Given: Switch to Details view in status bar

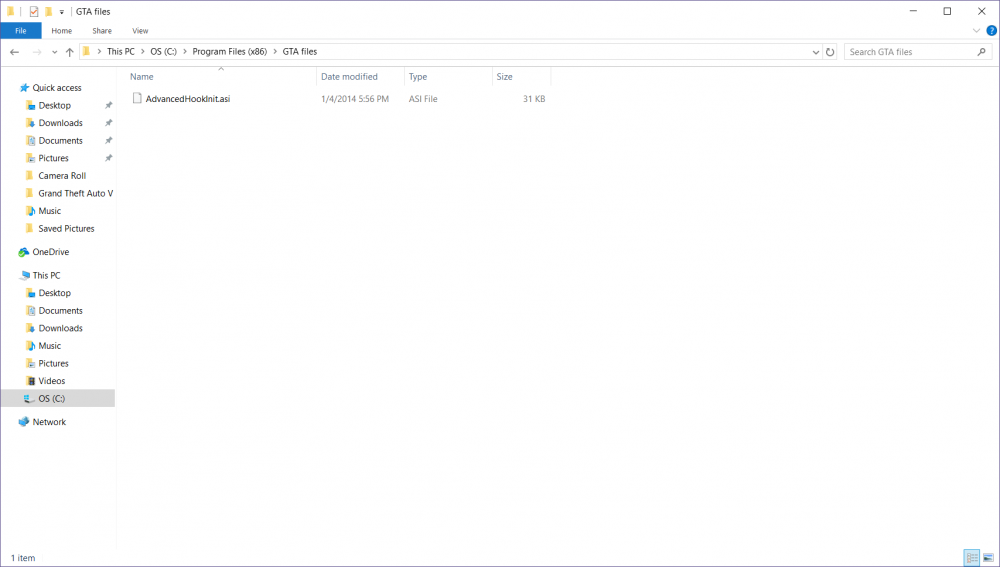Looking at the screenshot, I should 971,557.
